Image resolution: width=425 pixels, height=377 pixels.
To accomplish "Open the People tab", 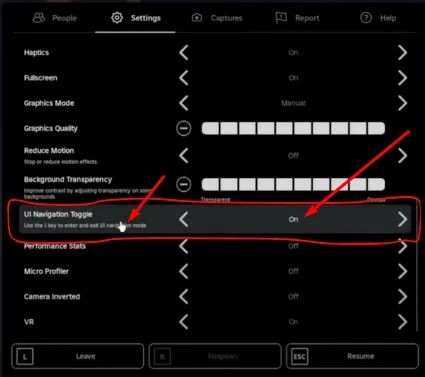I will pos(55,18).
